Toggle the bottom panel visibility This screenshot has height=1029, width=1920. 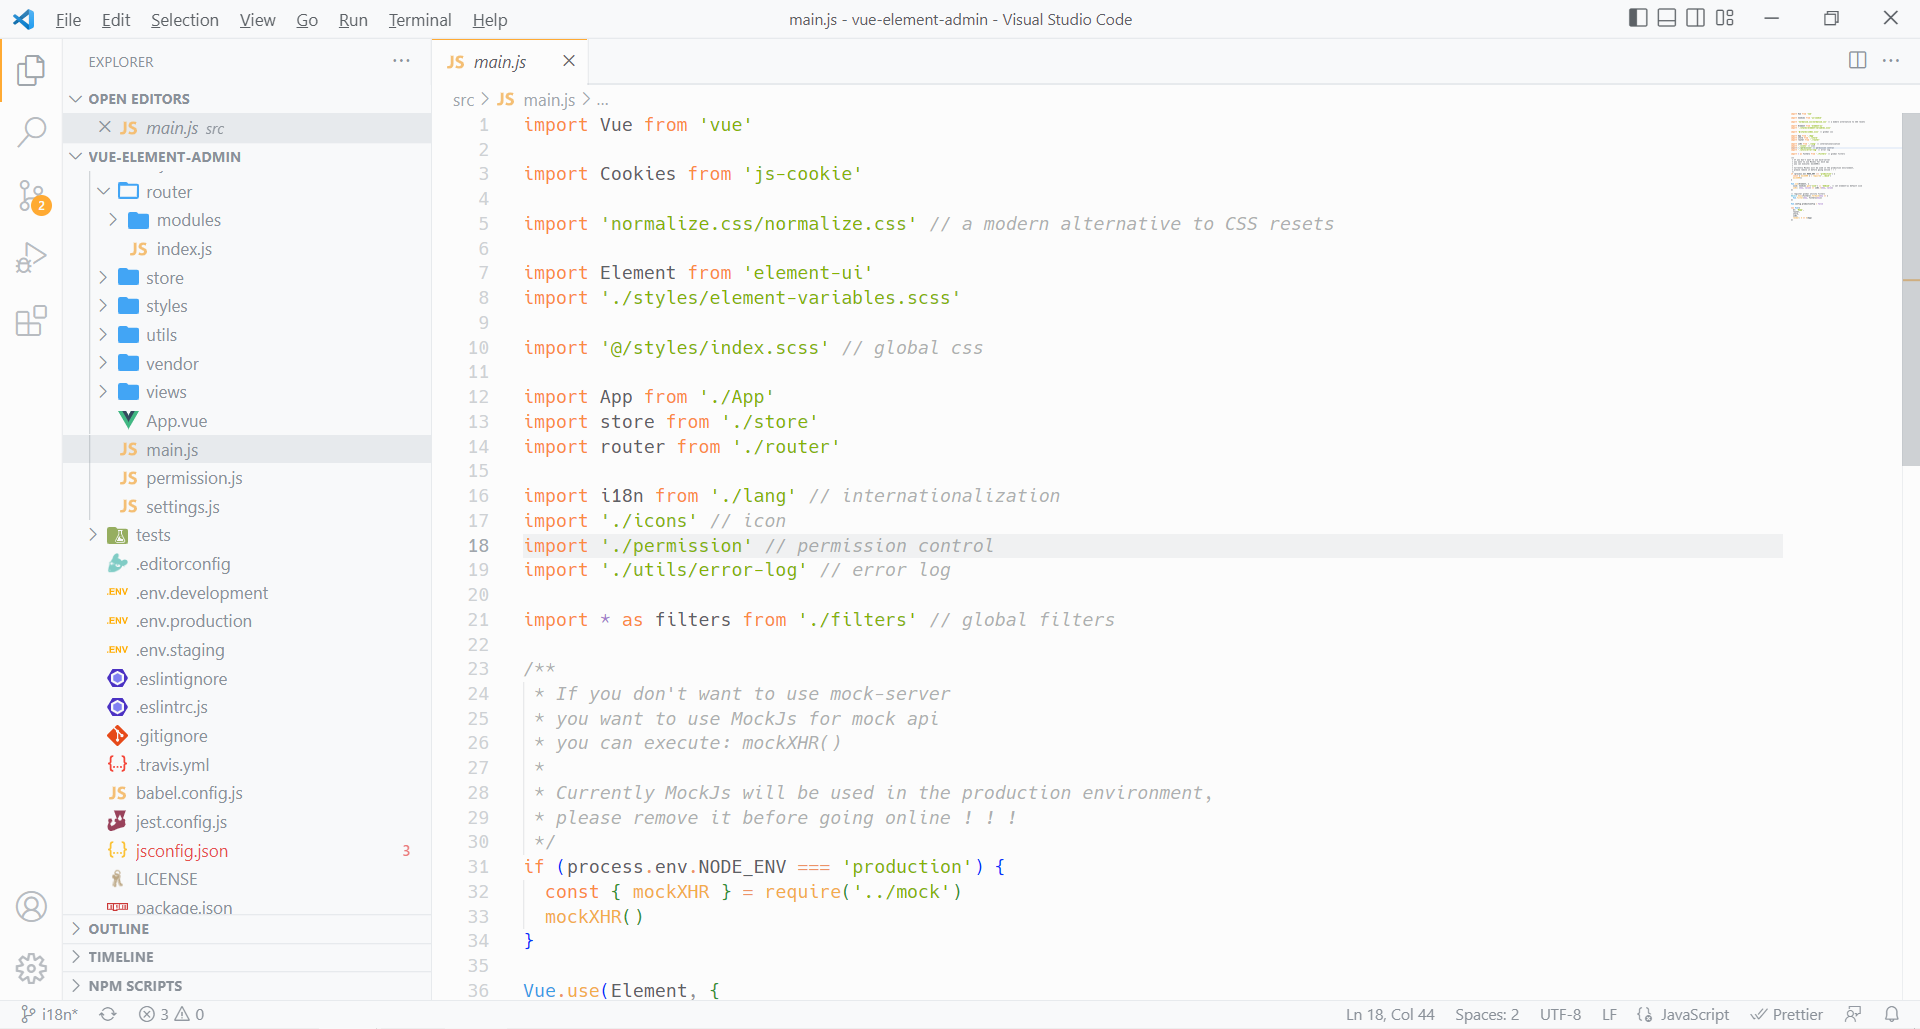click(1667, 18)
